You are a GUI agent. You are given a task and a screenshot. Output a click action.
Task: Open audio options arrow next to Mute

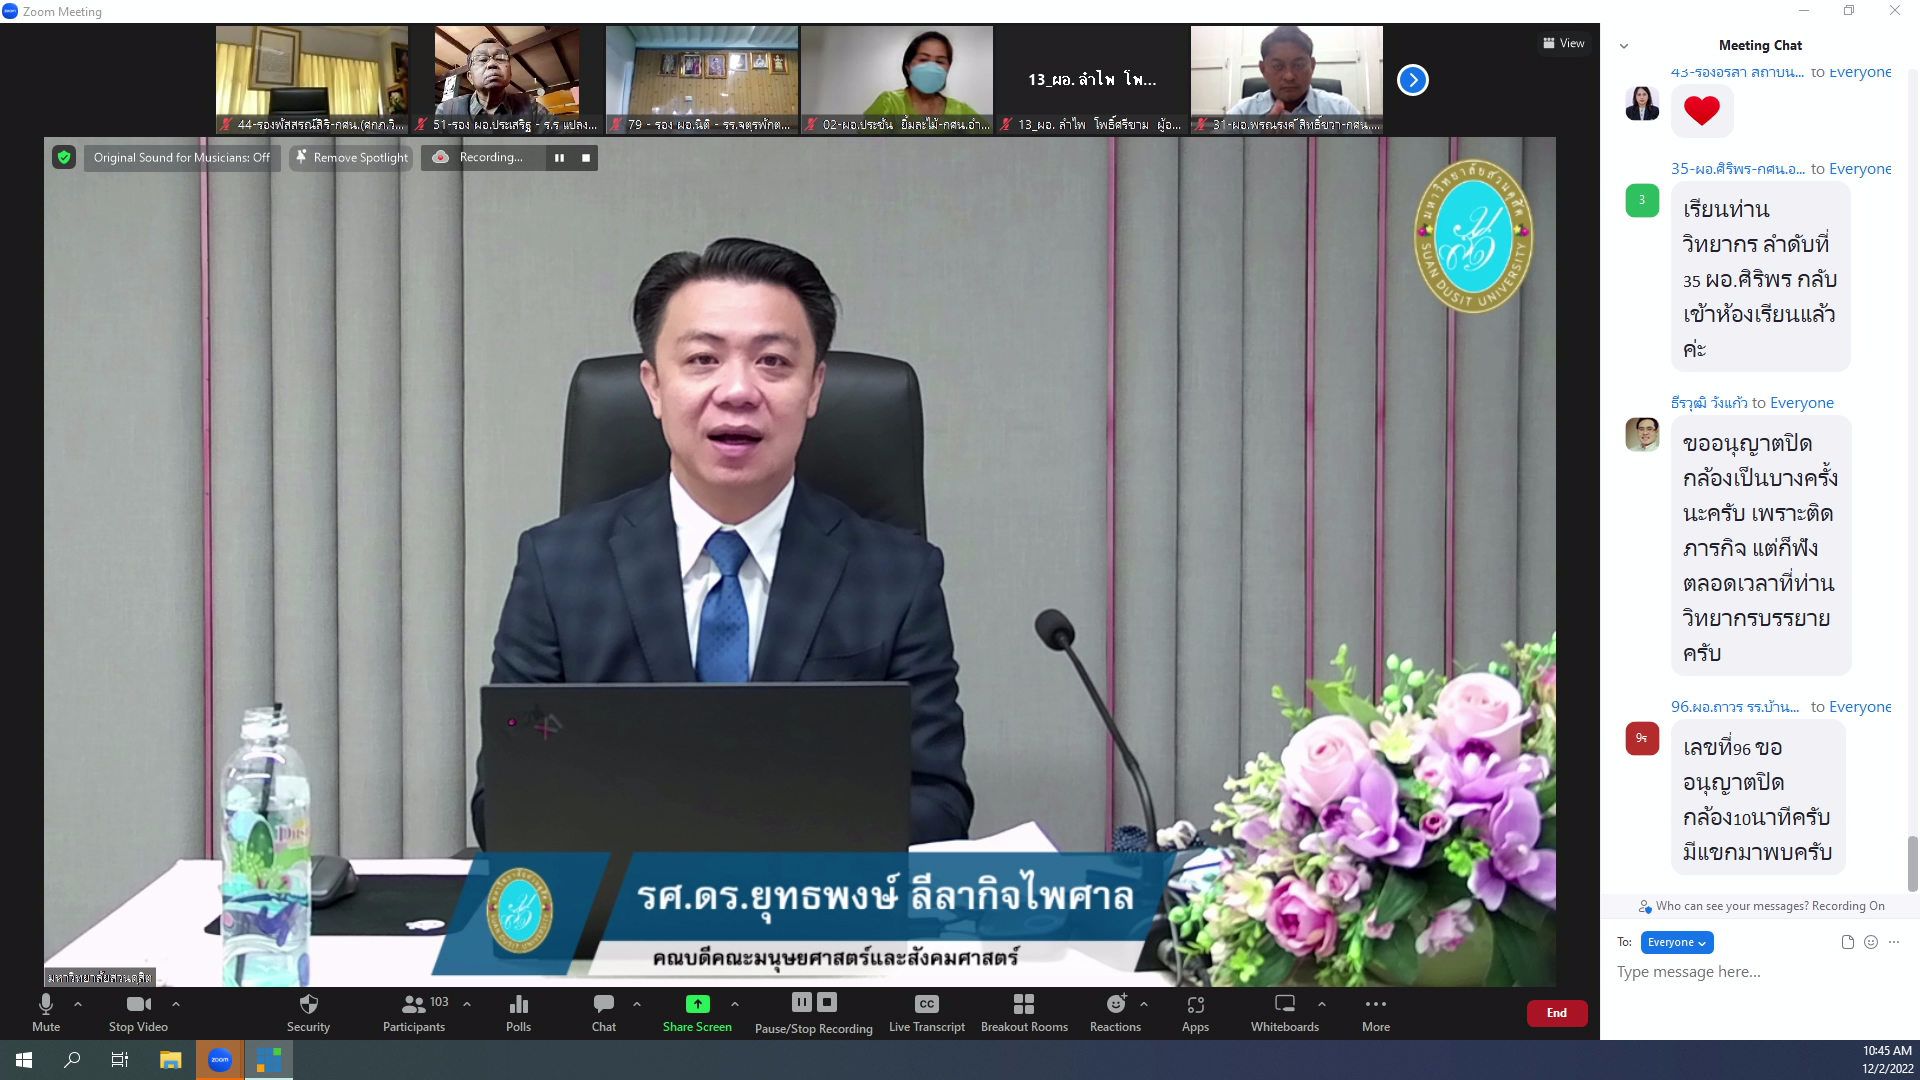[x=78, y=1003]
